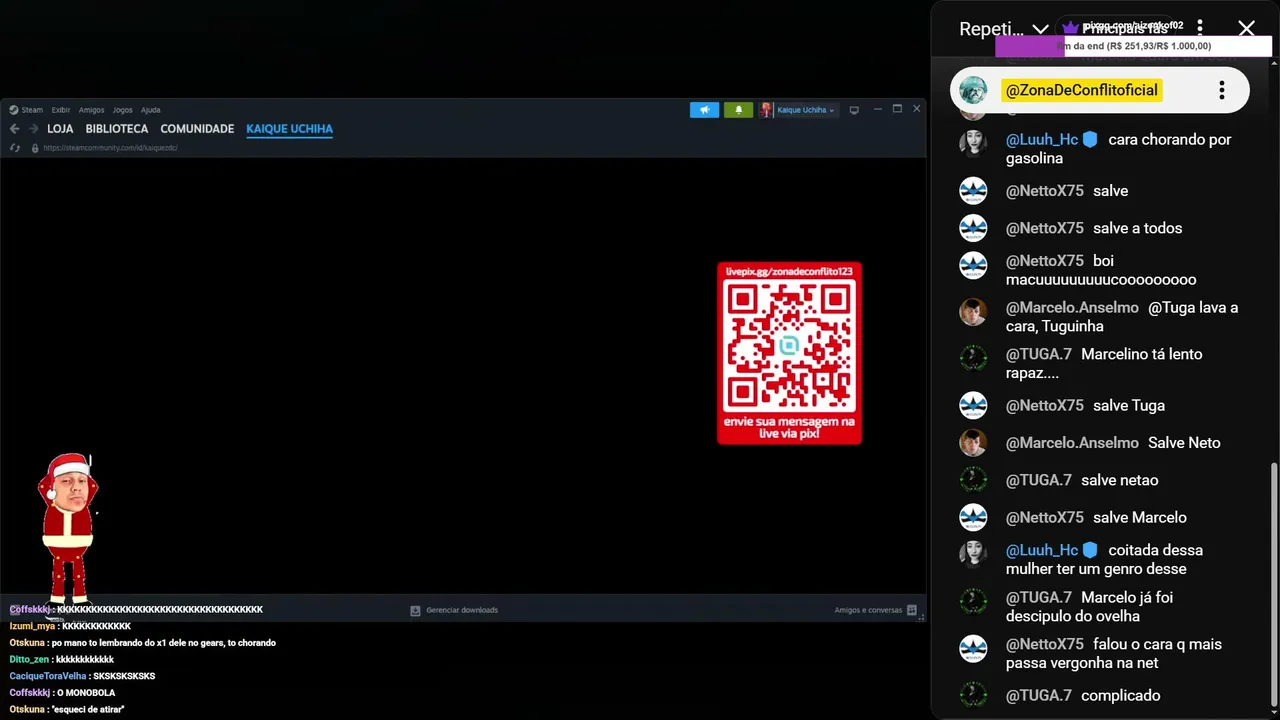Click @Luuh_Hc avatar on 'cara chorando' message
The height and width of the screenshot is (720, 1280).
(973, 142)
